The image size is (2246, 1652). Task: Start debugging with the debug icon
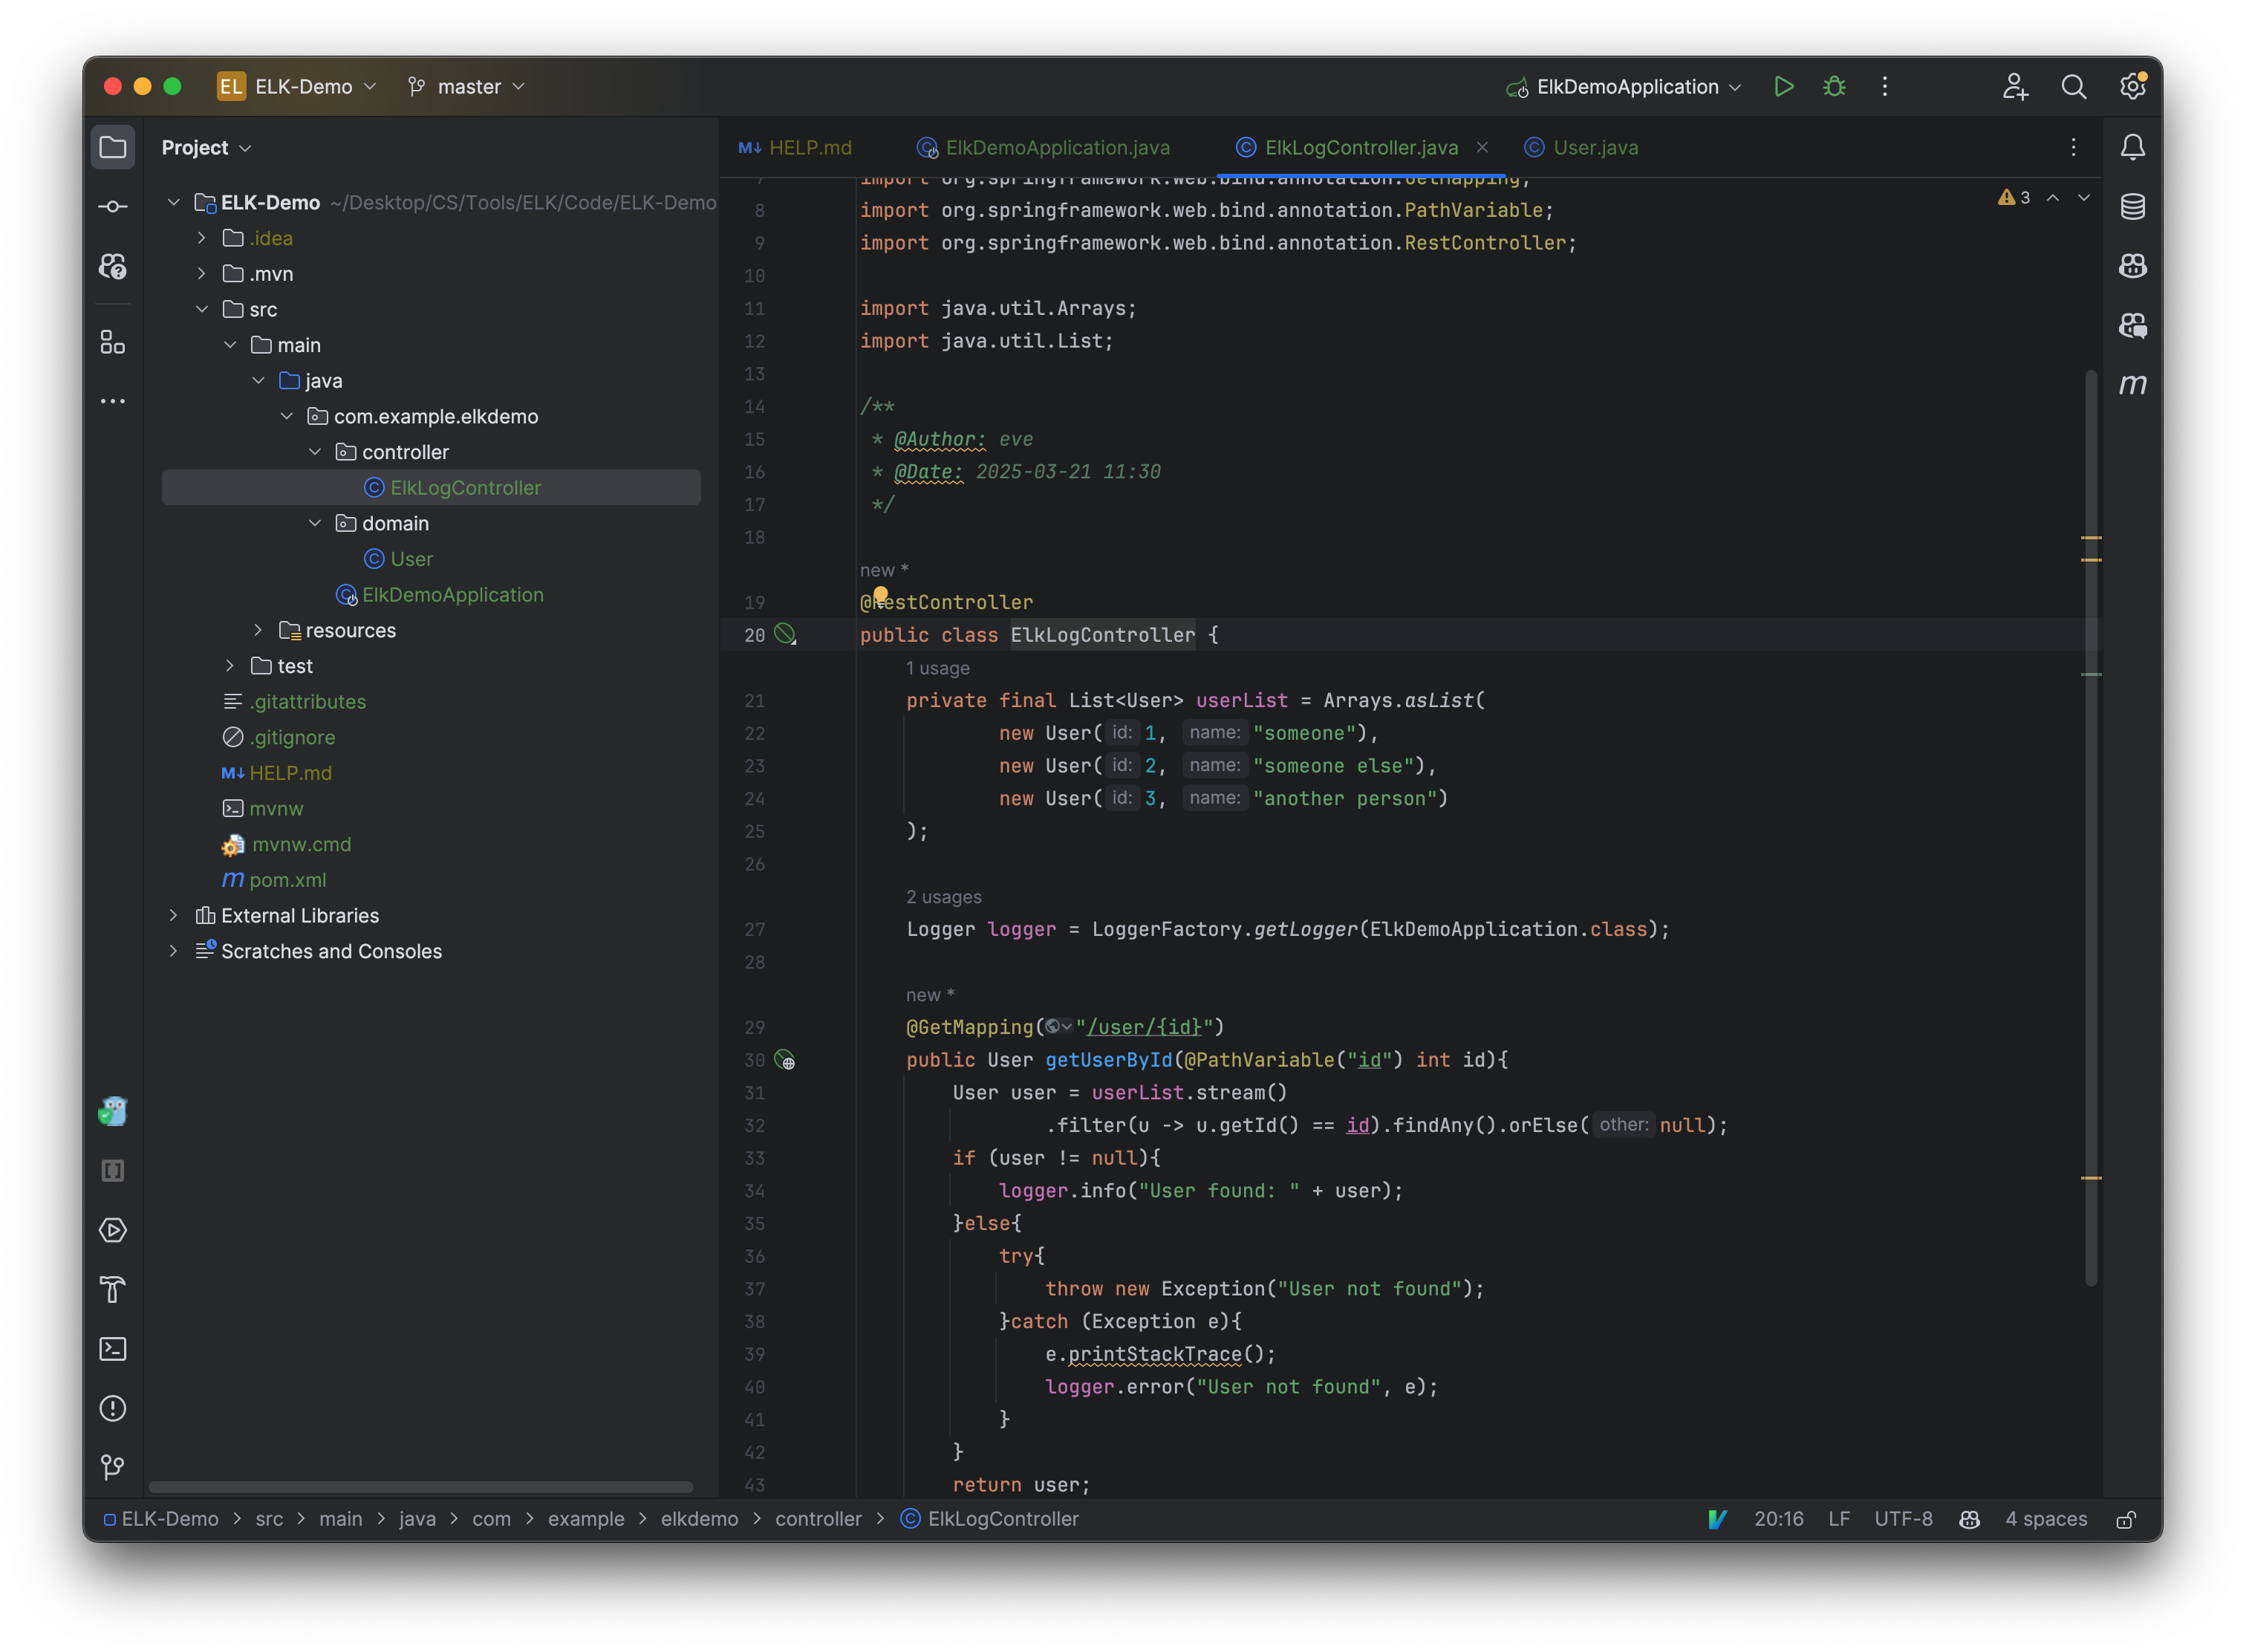1834,87
